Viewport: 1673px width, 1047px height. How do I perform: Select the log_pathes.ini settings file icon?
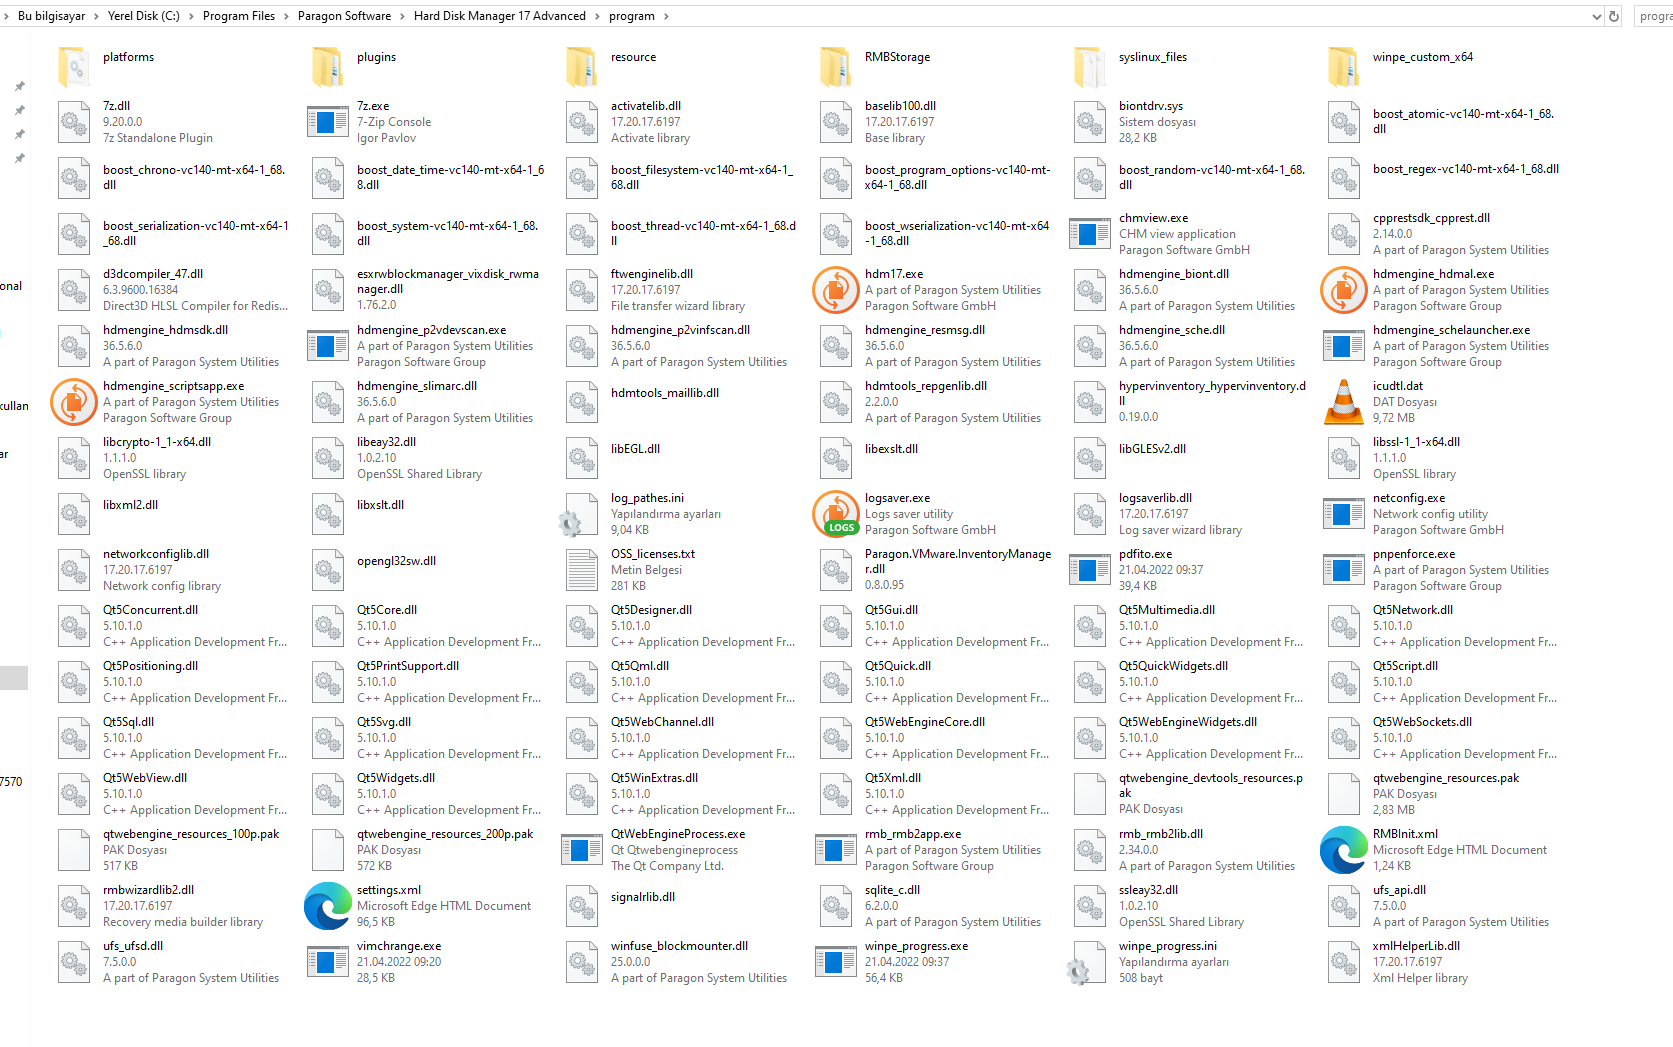click(x=579, y=514)
